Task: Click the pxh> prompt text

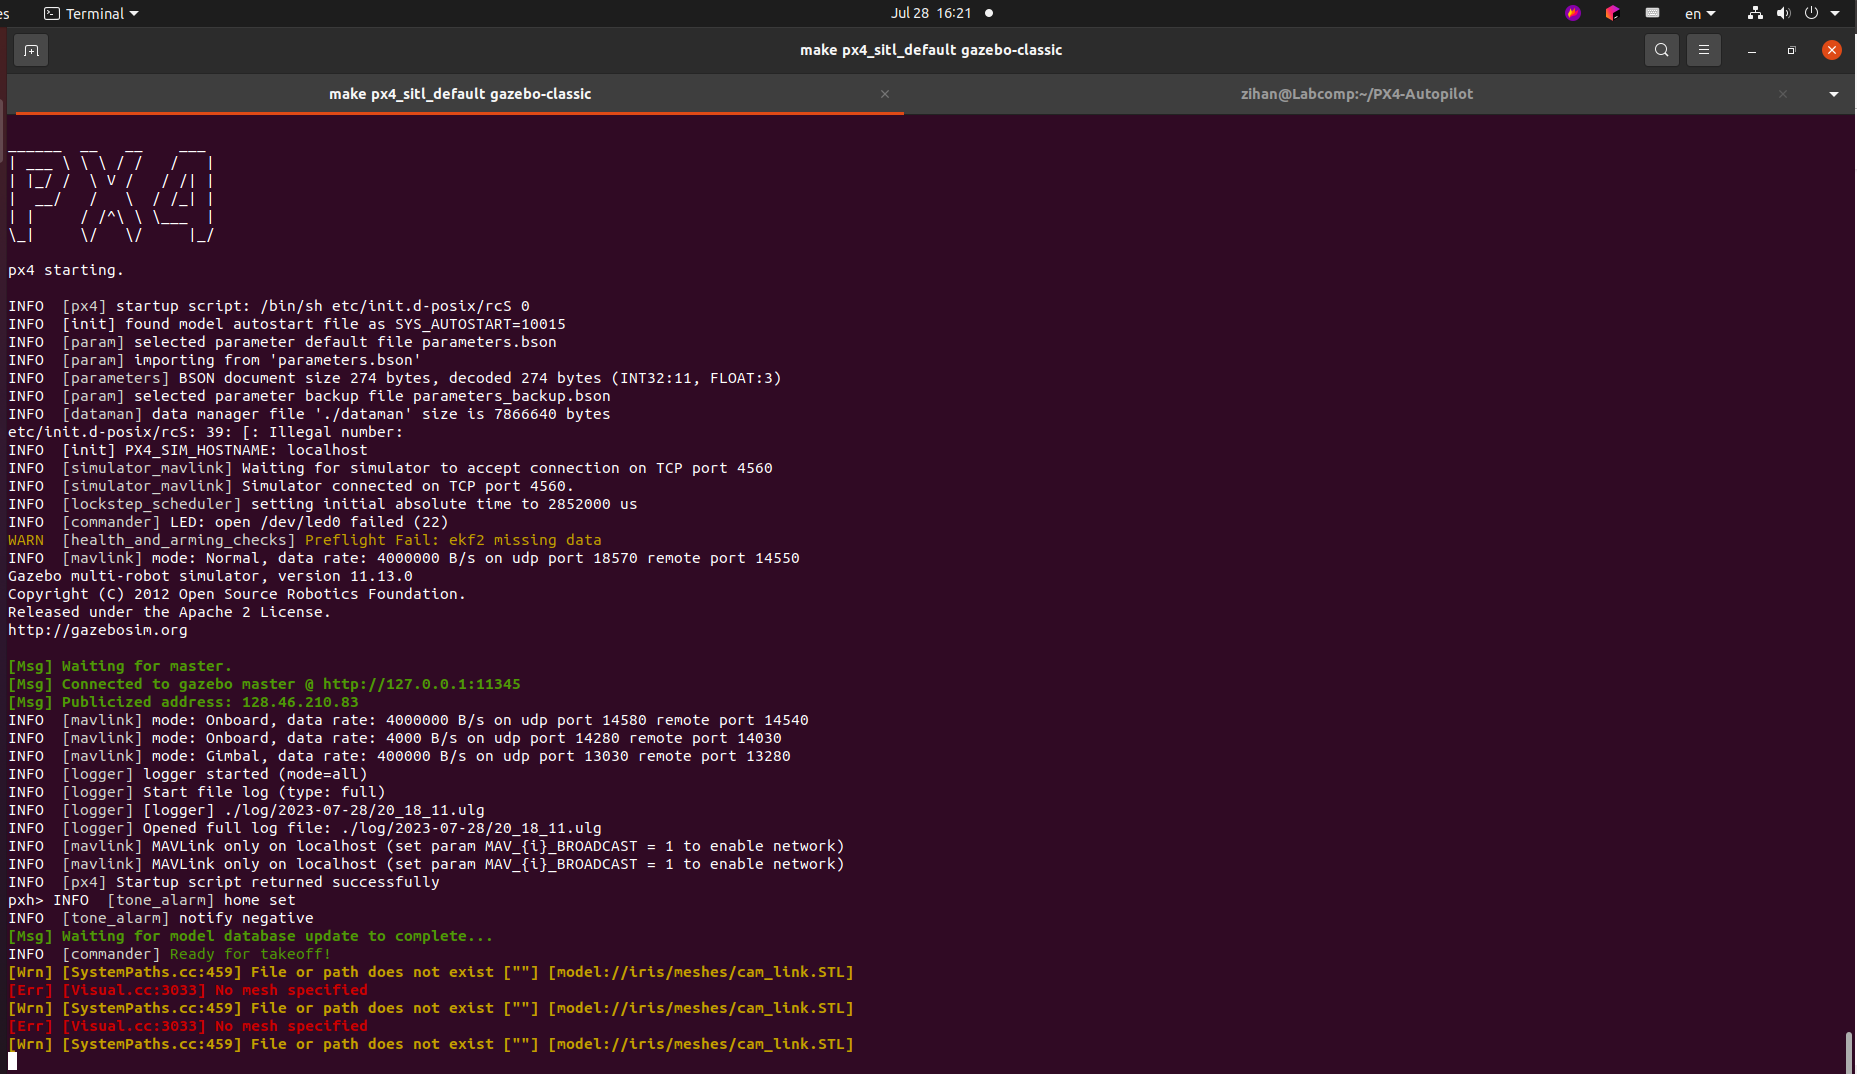Action: [x=26, y=900]
